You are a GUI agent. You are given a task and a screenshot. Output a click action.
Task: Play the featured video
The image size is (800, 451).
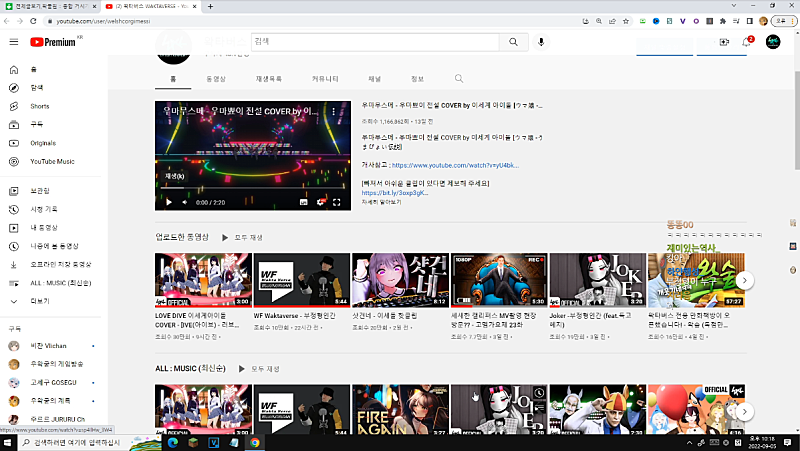coord(168,202)
